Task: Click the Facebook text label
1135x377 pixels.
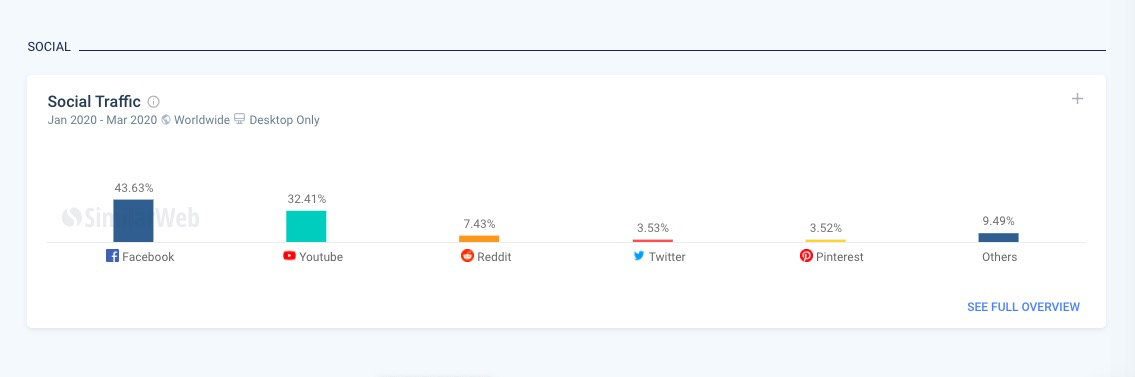Action: pos(148,257)
